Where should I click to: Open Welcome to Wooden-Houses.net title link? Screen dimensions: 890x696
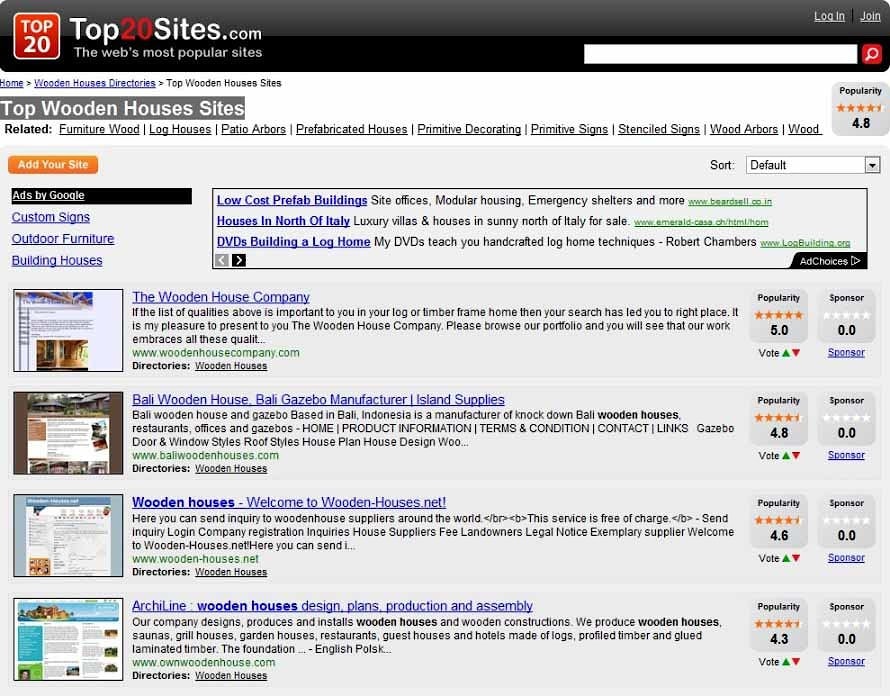point(289,502)
